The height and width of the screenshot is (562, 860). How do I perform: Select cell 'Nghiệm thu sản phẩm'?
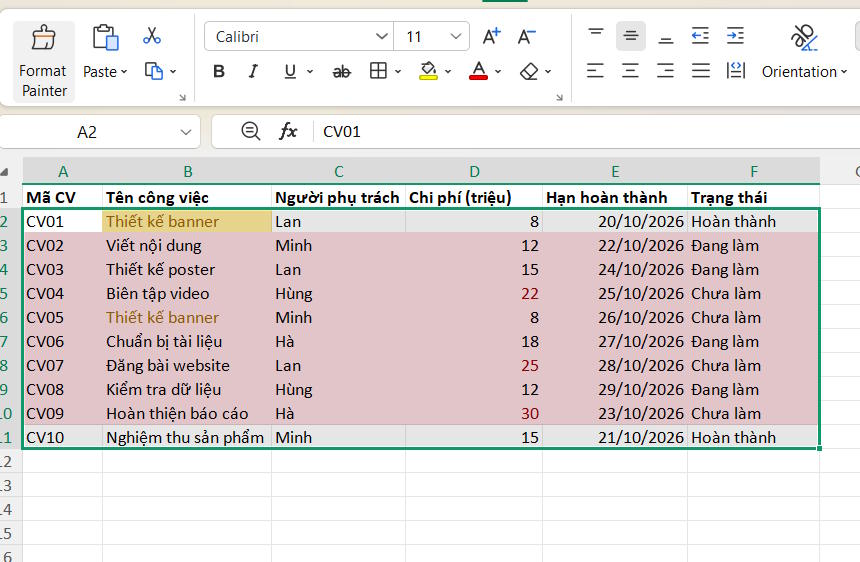pyautogui.click(x=188, y=438)
